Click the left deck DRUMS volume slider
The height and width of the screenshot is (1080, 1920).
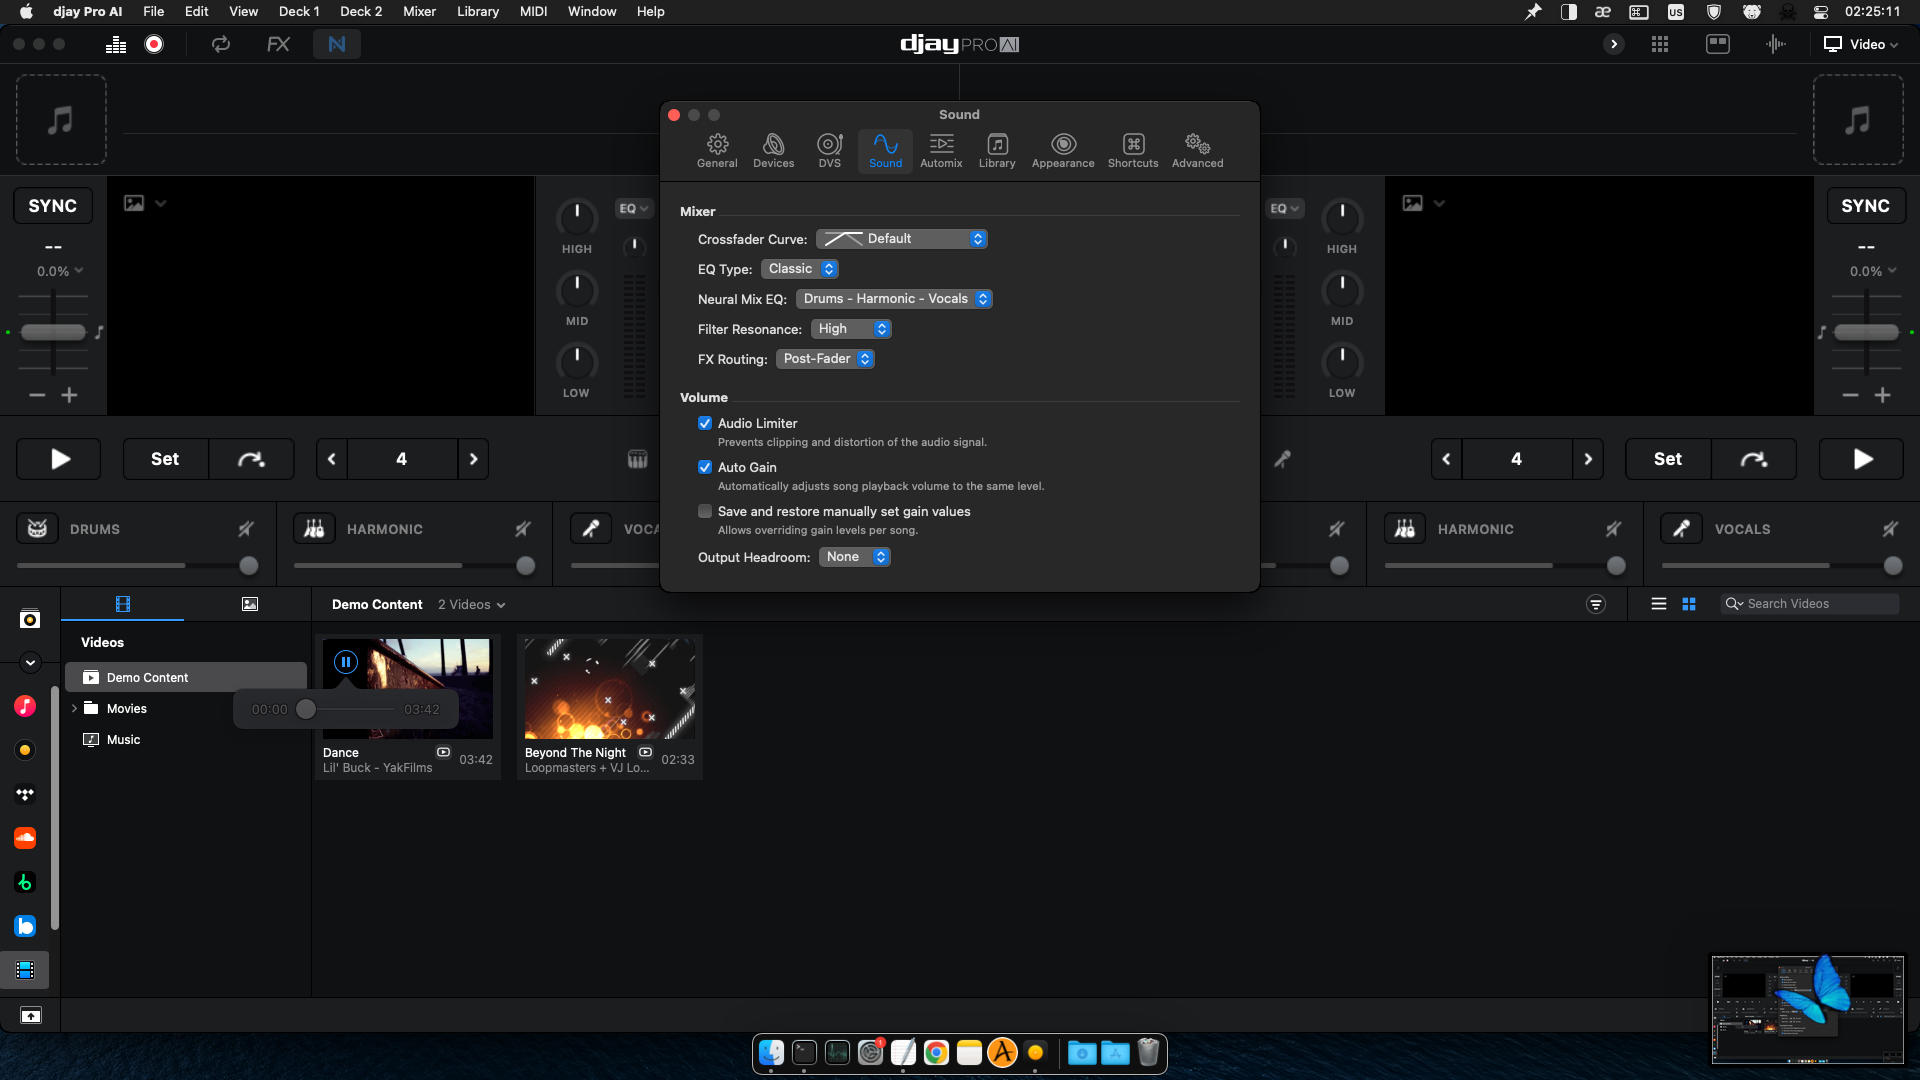(137, 566)
